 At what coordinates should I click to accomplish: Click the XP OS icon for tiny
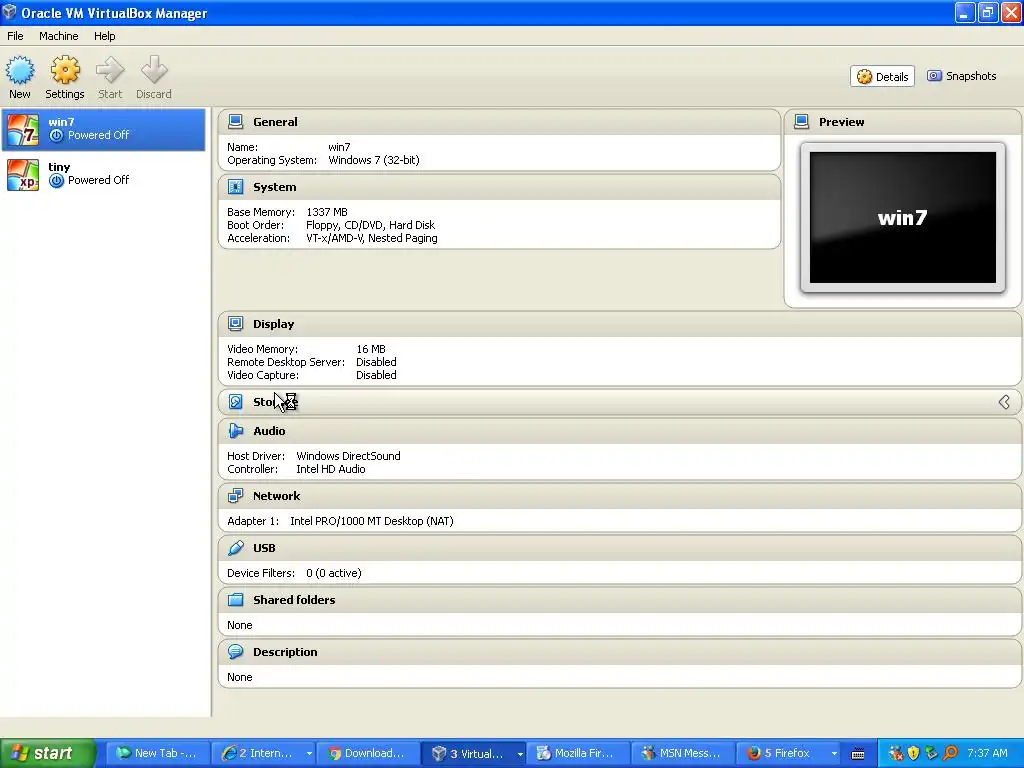(x=23, y=174)
